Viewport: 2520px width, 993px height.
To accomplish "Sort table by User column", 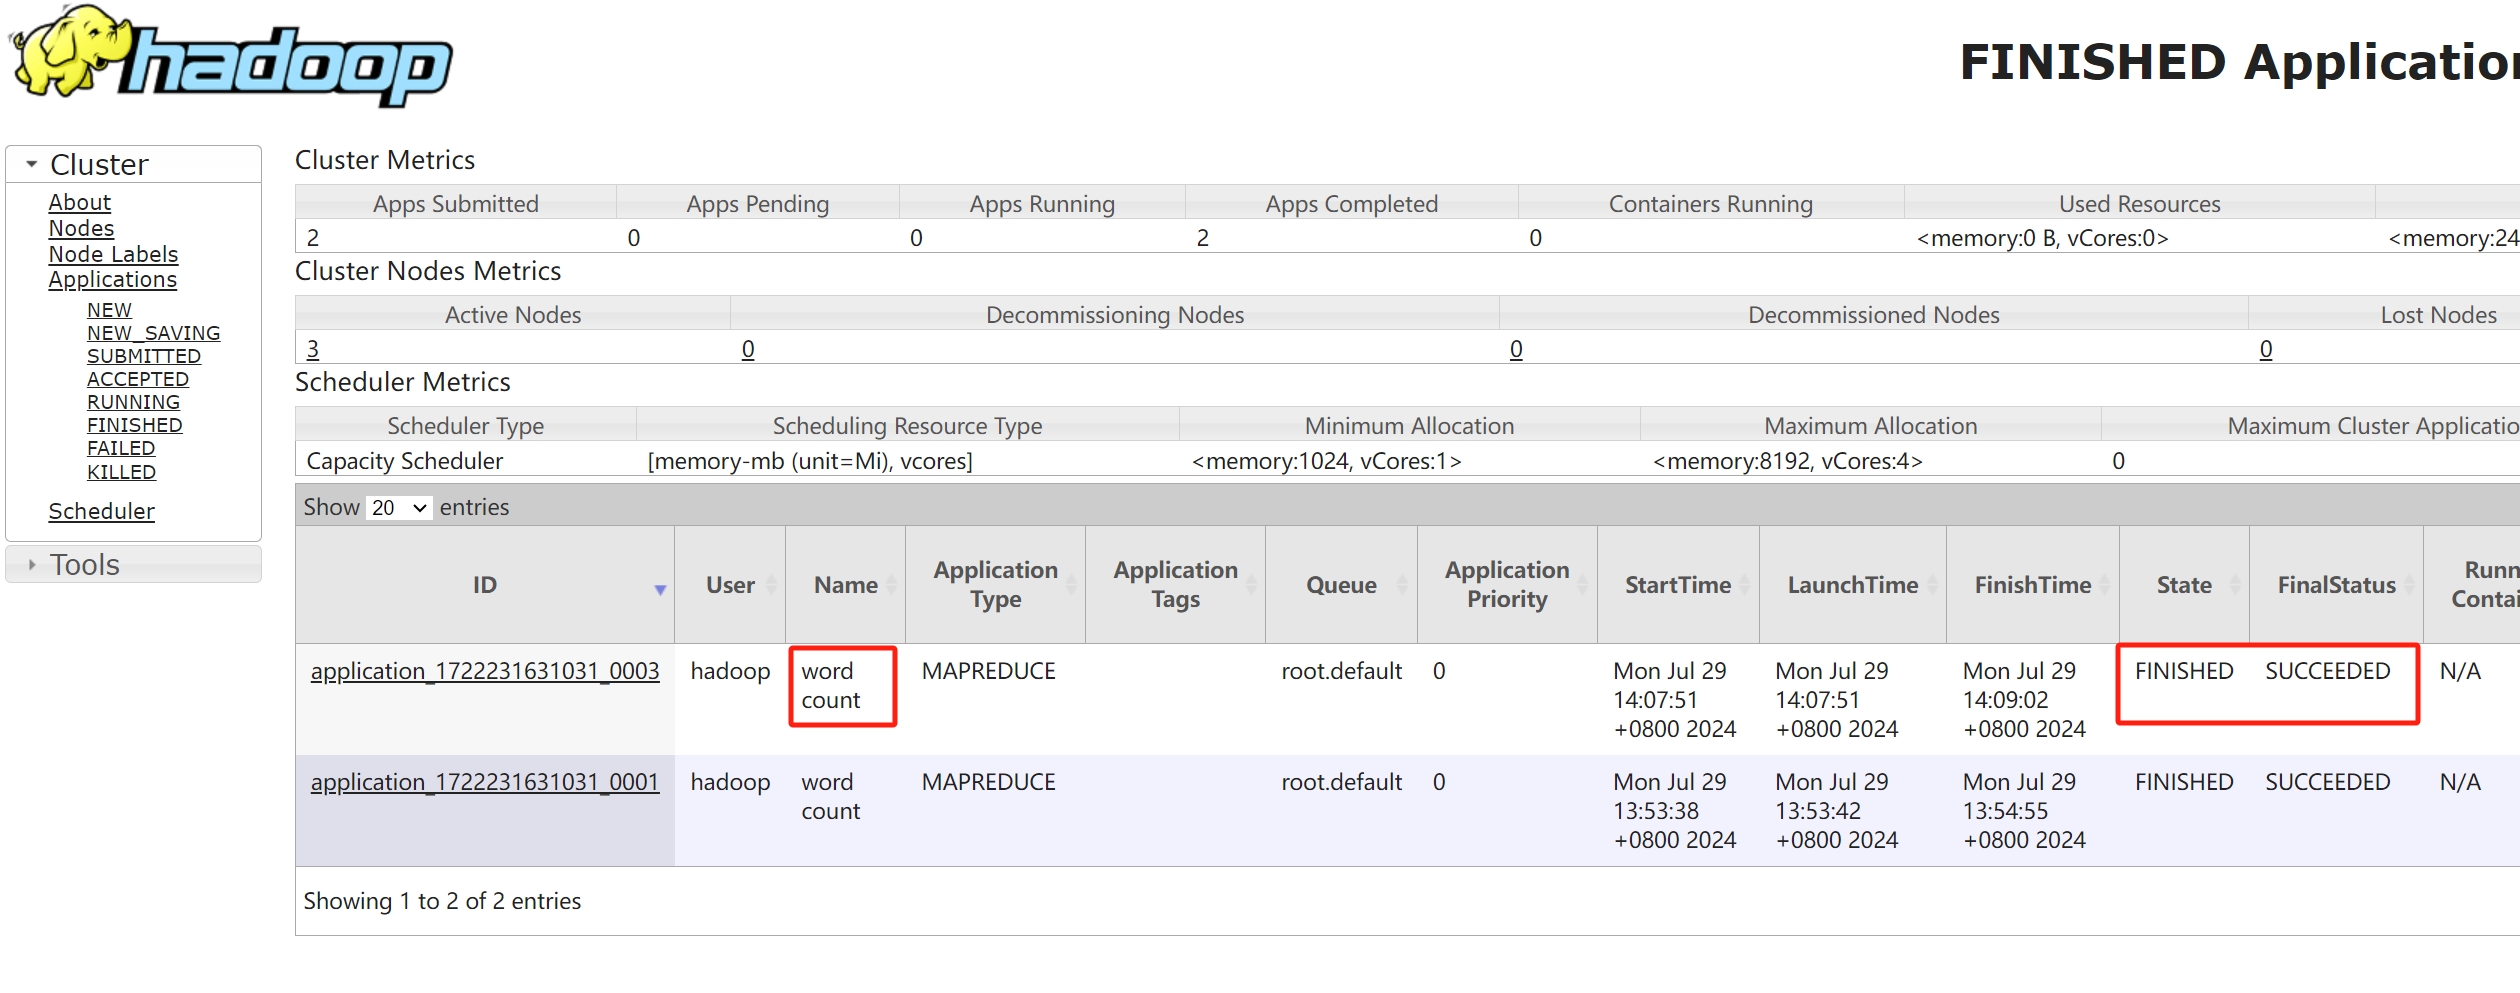I will 730,585.
